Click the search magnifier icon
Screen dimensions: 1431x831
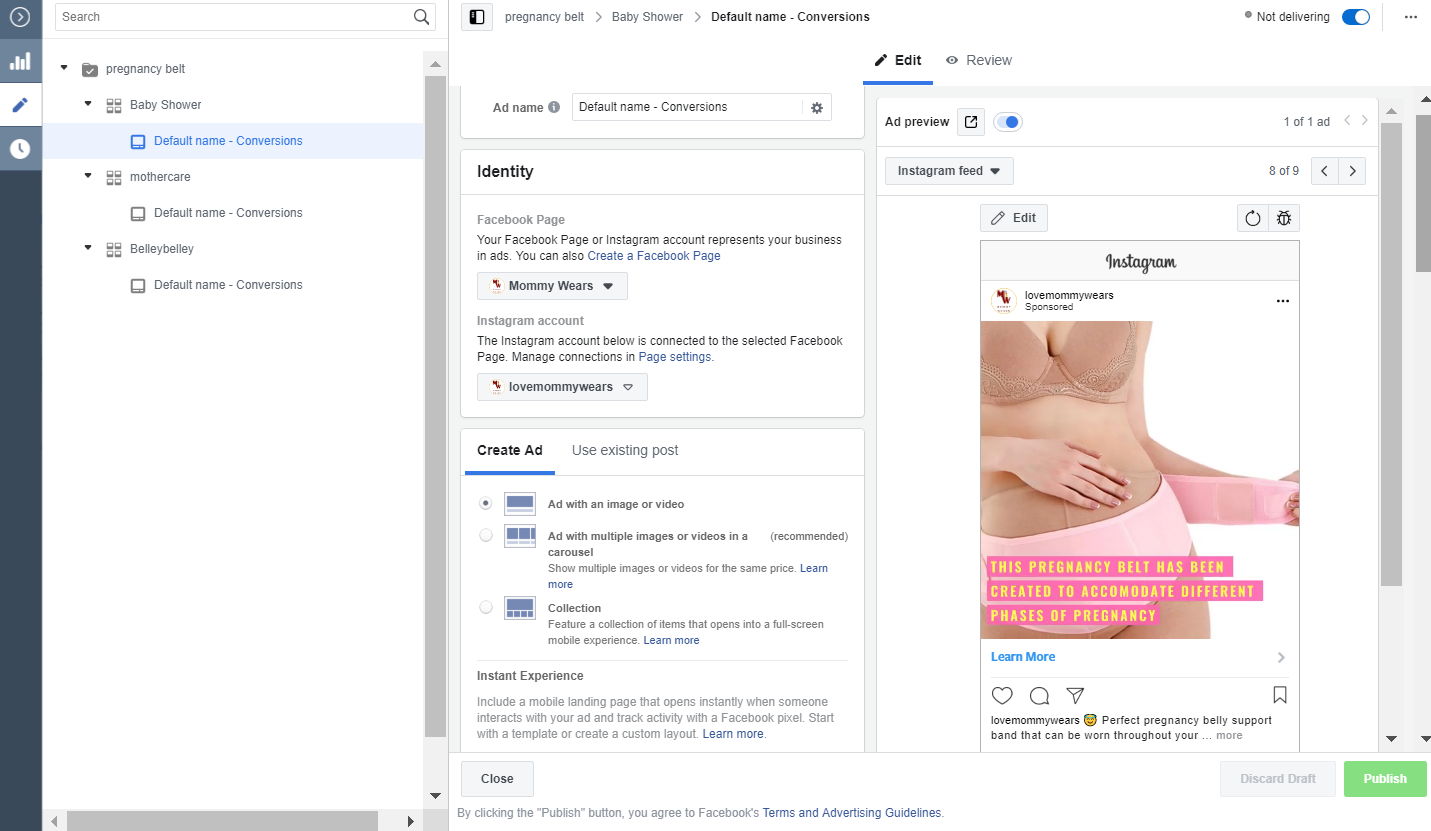pos(422,17)
